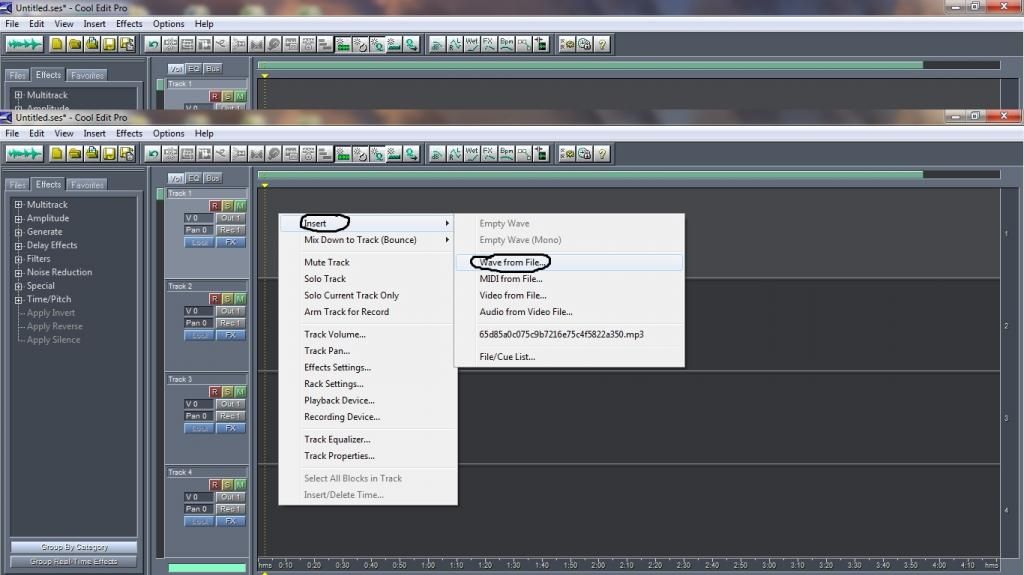The height and width of the screenshot is (575, 1024).
Task: Click the Bpm icon in lower toolbar
Action: (506, 154)
